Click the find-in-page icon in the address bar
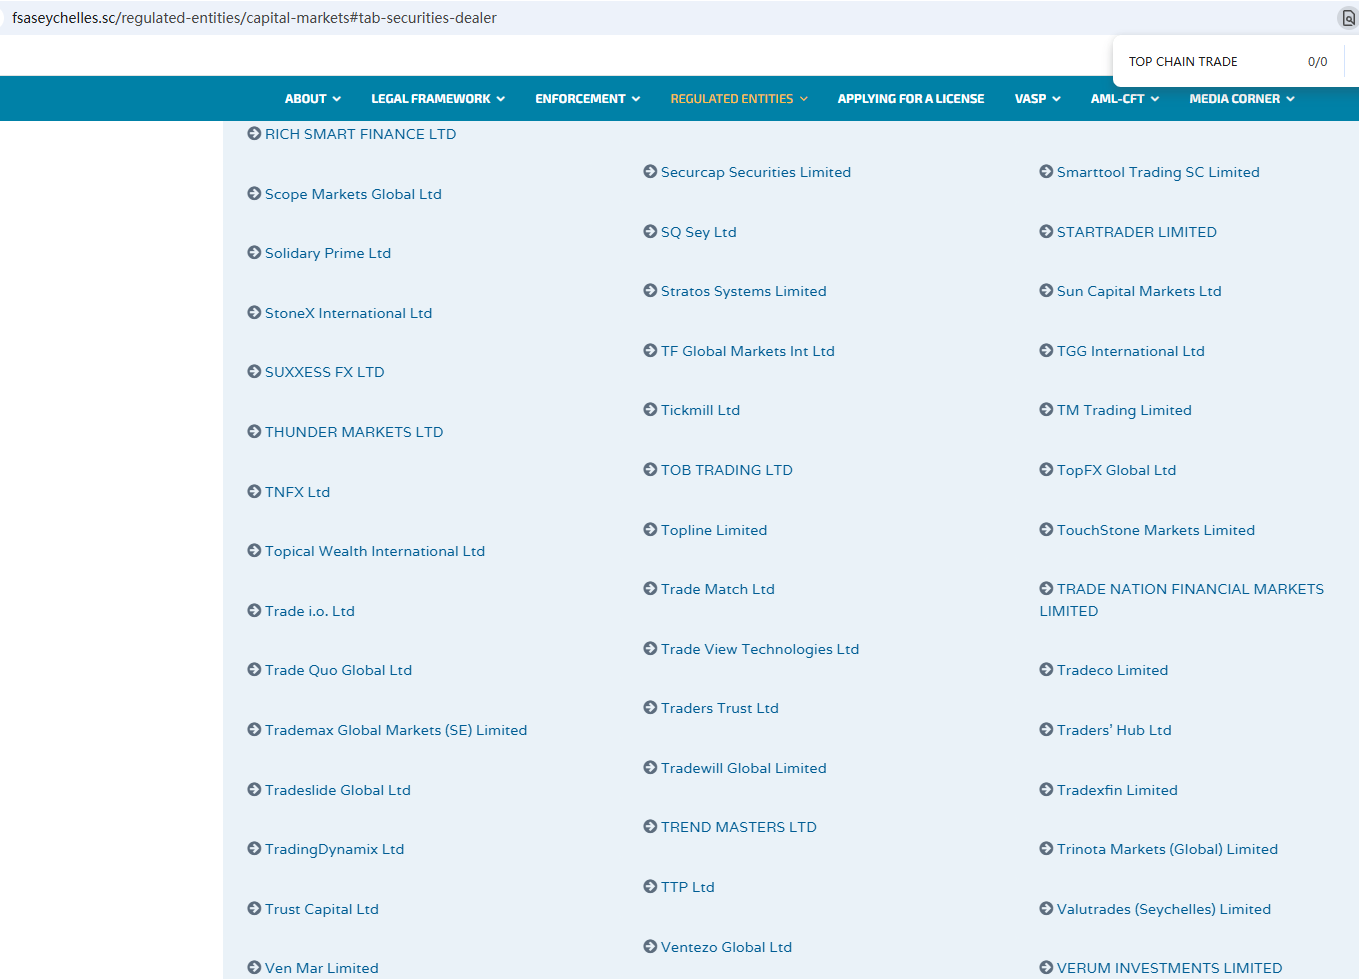This screenshot has width=1359, height=979. pyautogui.click(x=1348, y=18)
